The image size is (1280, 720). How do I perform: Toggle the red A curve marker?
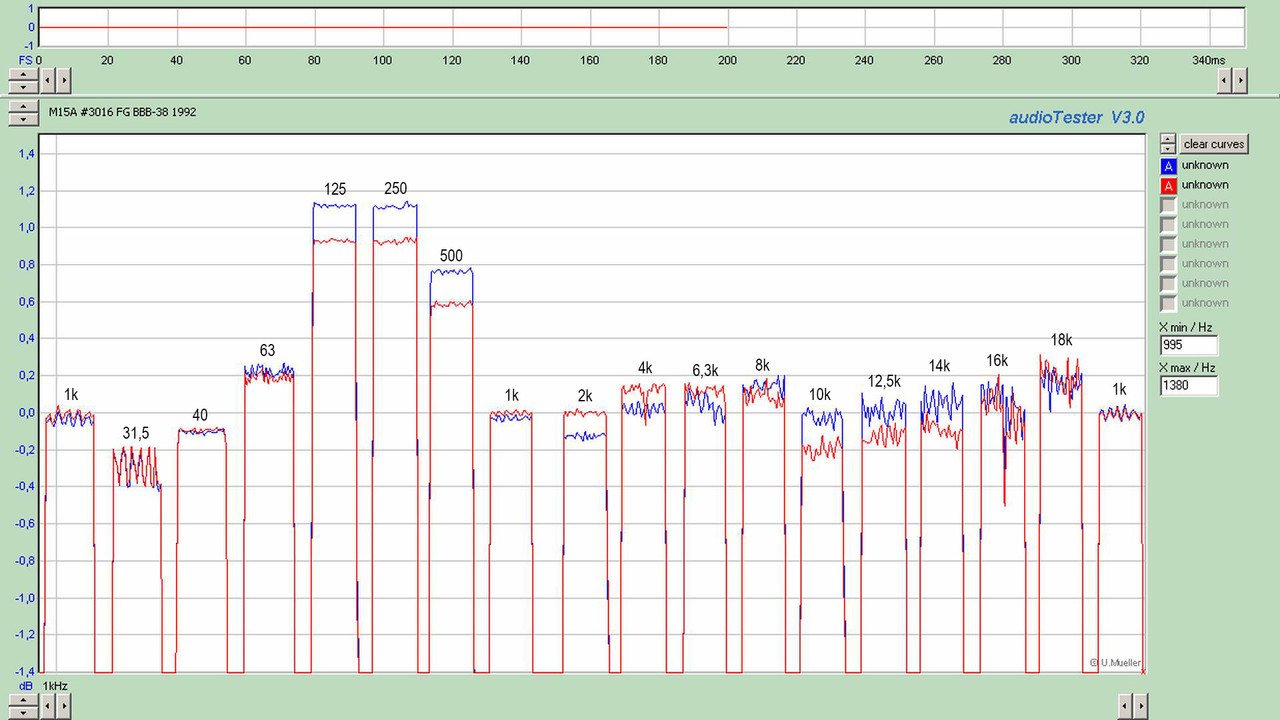click(x=1168, y=185)
